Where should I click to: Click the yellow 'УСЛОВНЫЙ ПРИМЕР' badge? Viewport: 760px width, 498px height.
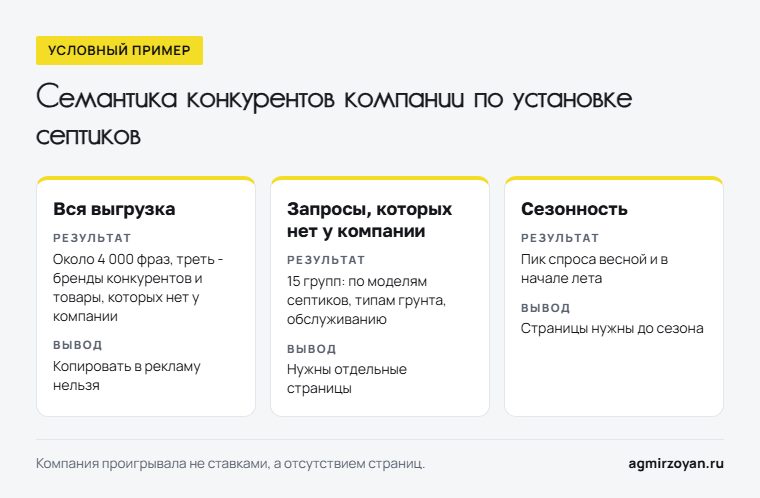point(119,50)
